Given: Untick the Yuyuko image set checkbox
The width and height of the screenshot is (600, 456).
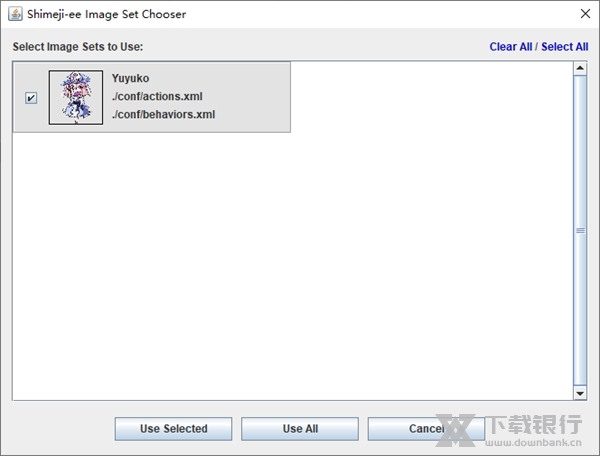Looking at the screenshot, I should click(x=31, y=98).
